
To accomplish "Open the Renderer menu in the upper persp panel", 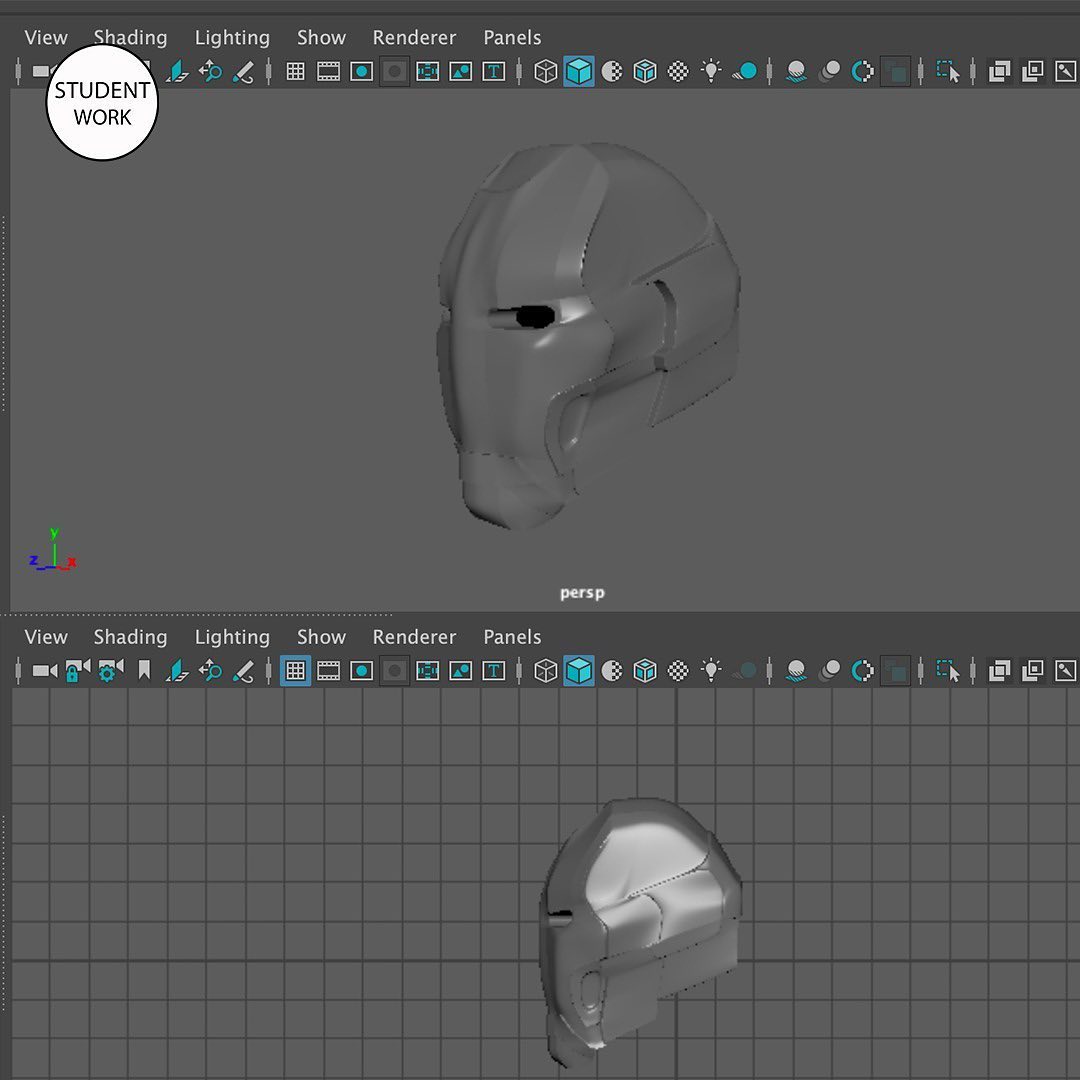I will pos(414,38).
